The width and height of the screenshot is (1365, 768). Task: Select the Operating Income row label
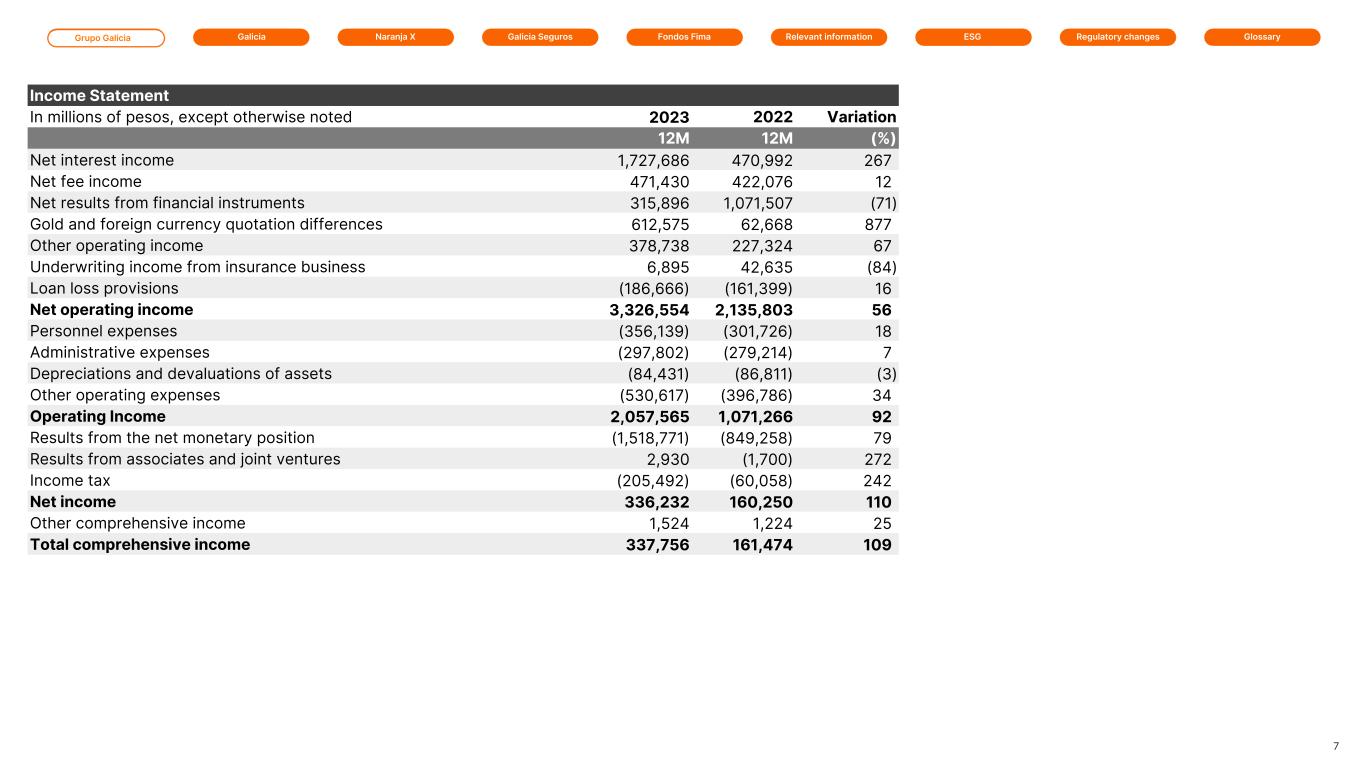point(98,416)
